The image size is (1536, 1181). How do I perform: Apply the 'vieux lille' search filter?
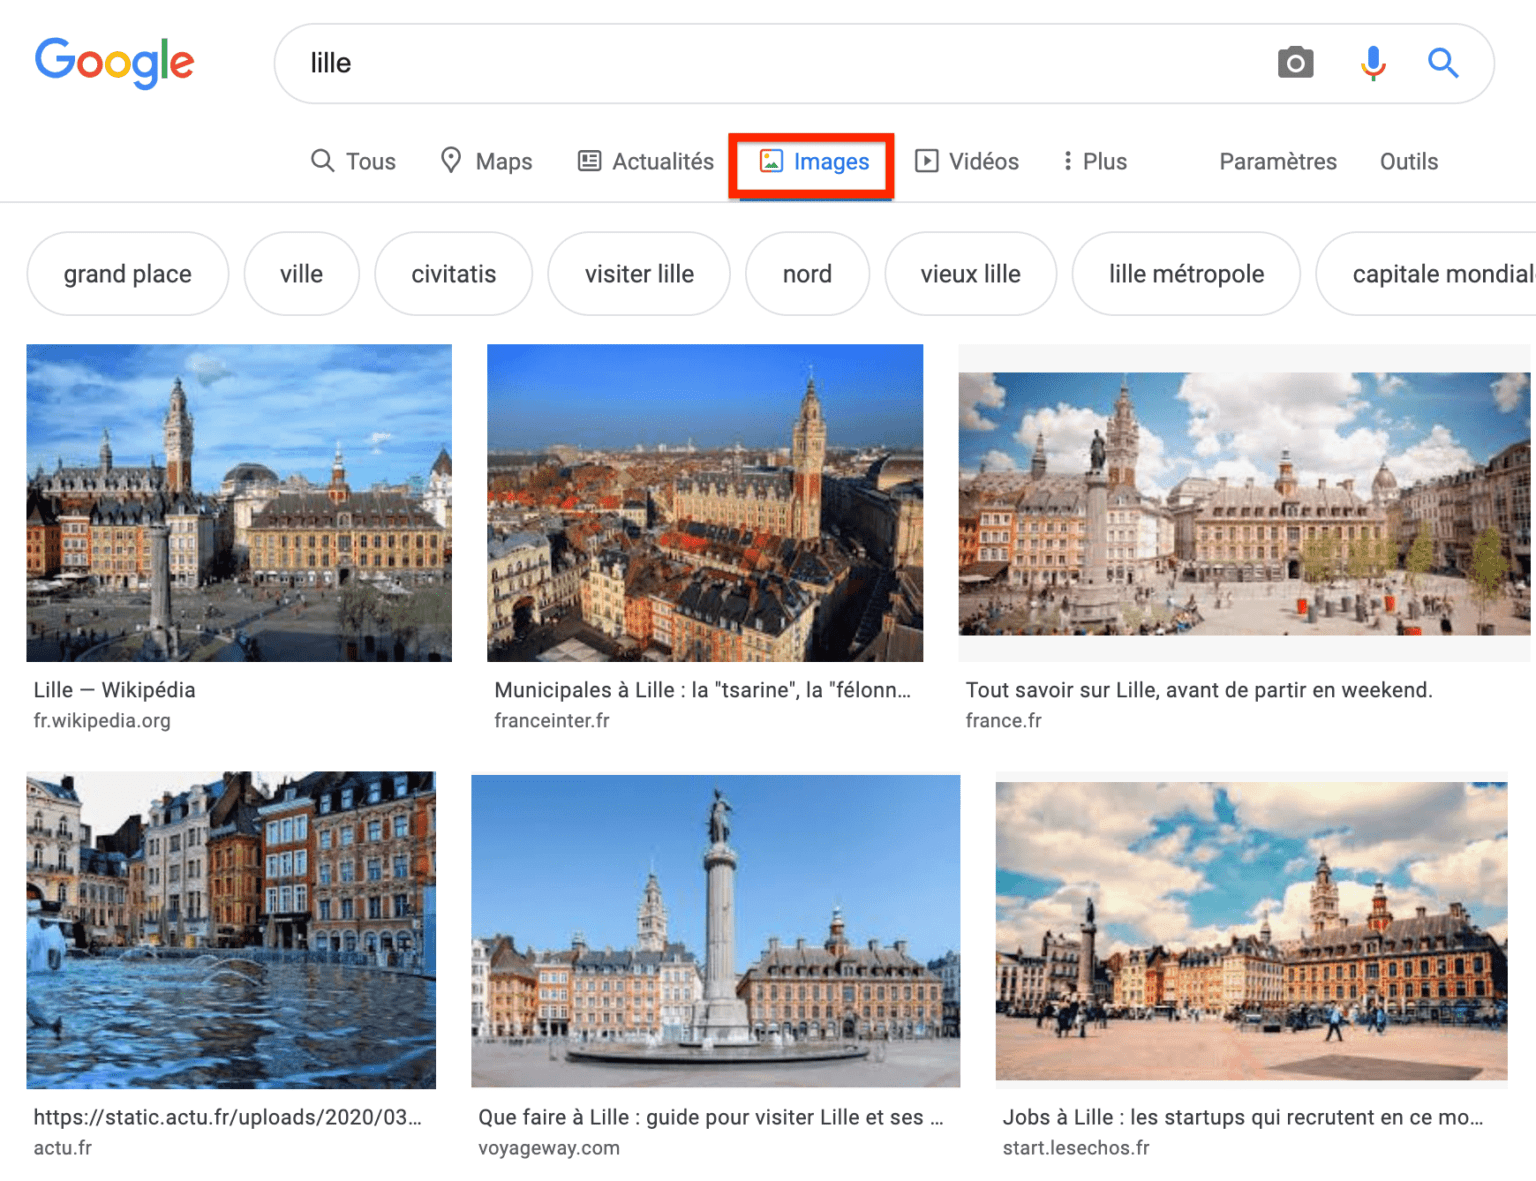[969, 273]
